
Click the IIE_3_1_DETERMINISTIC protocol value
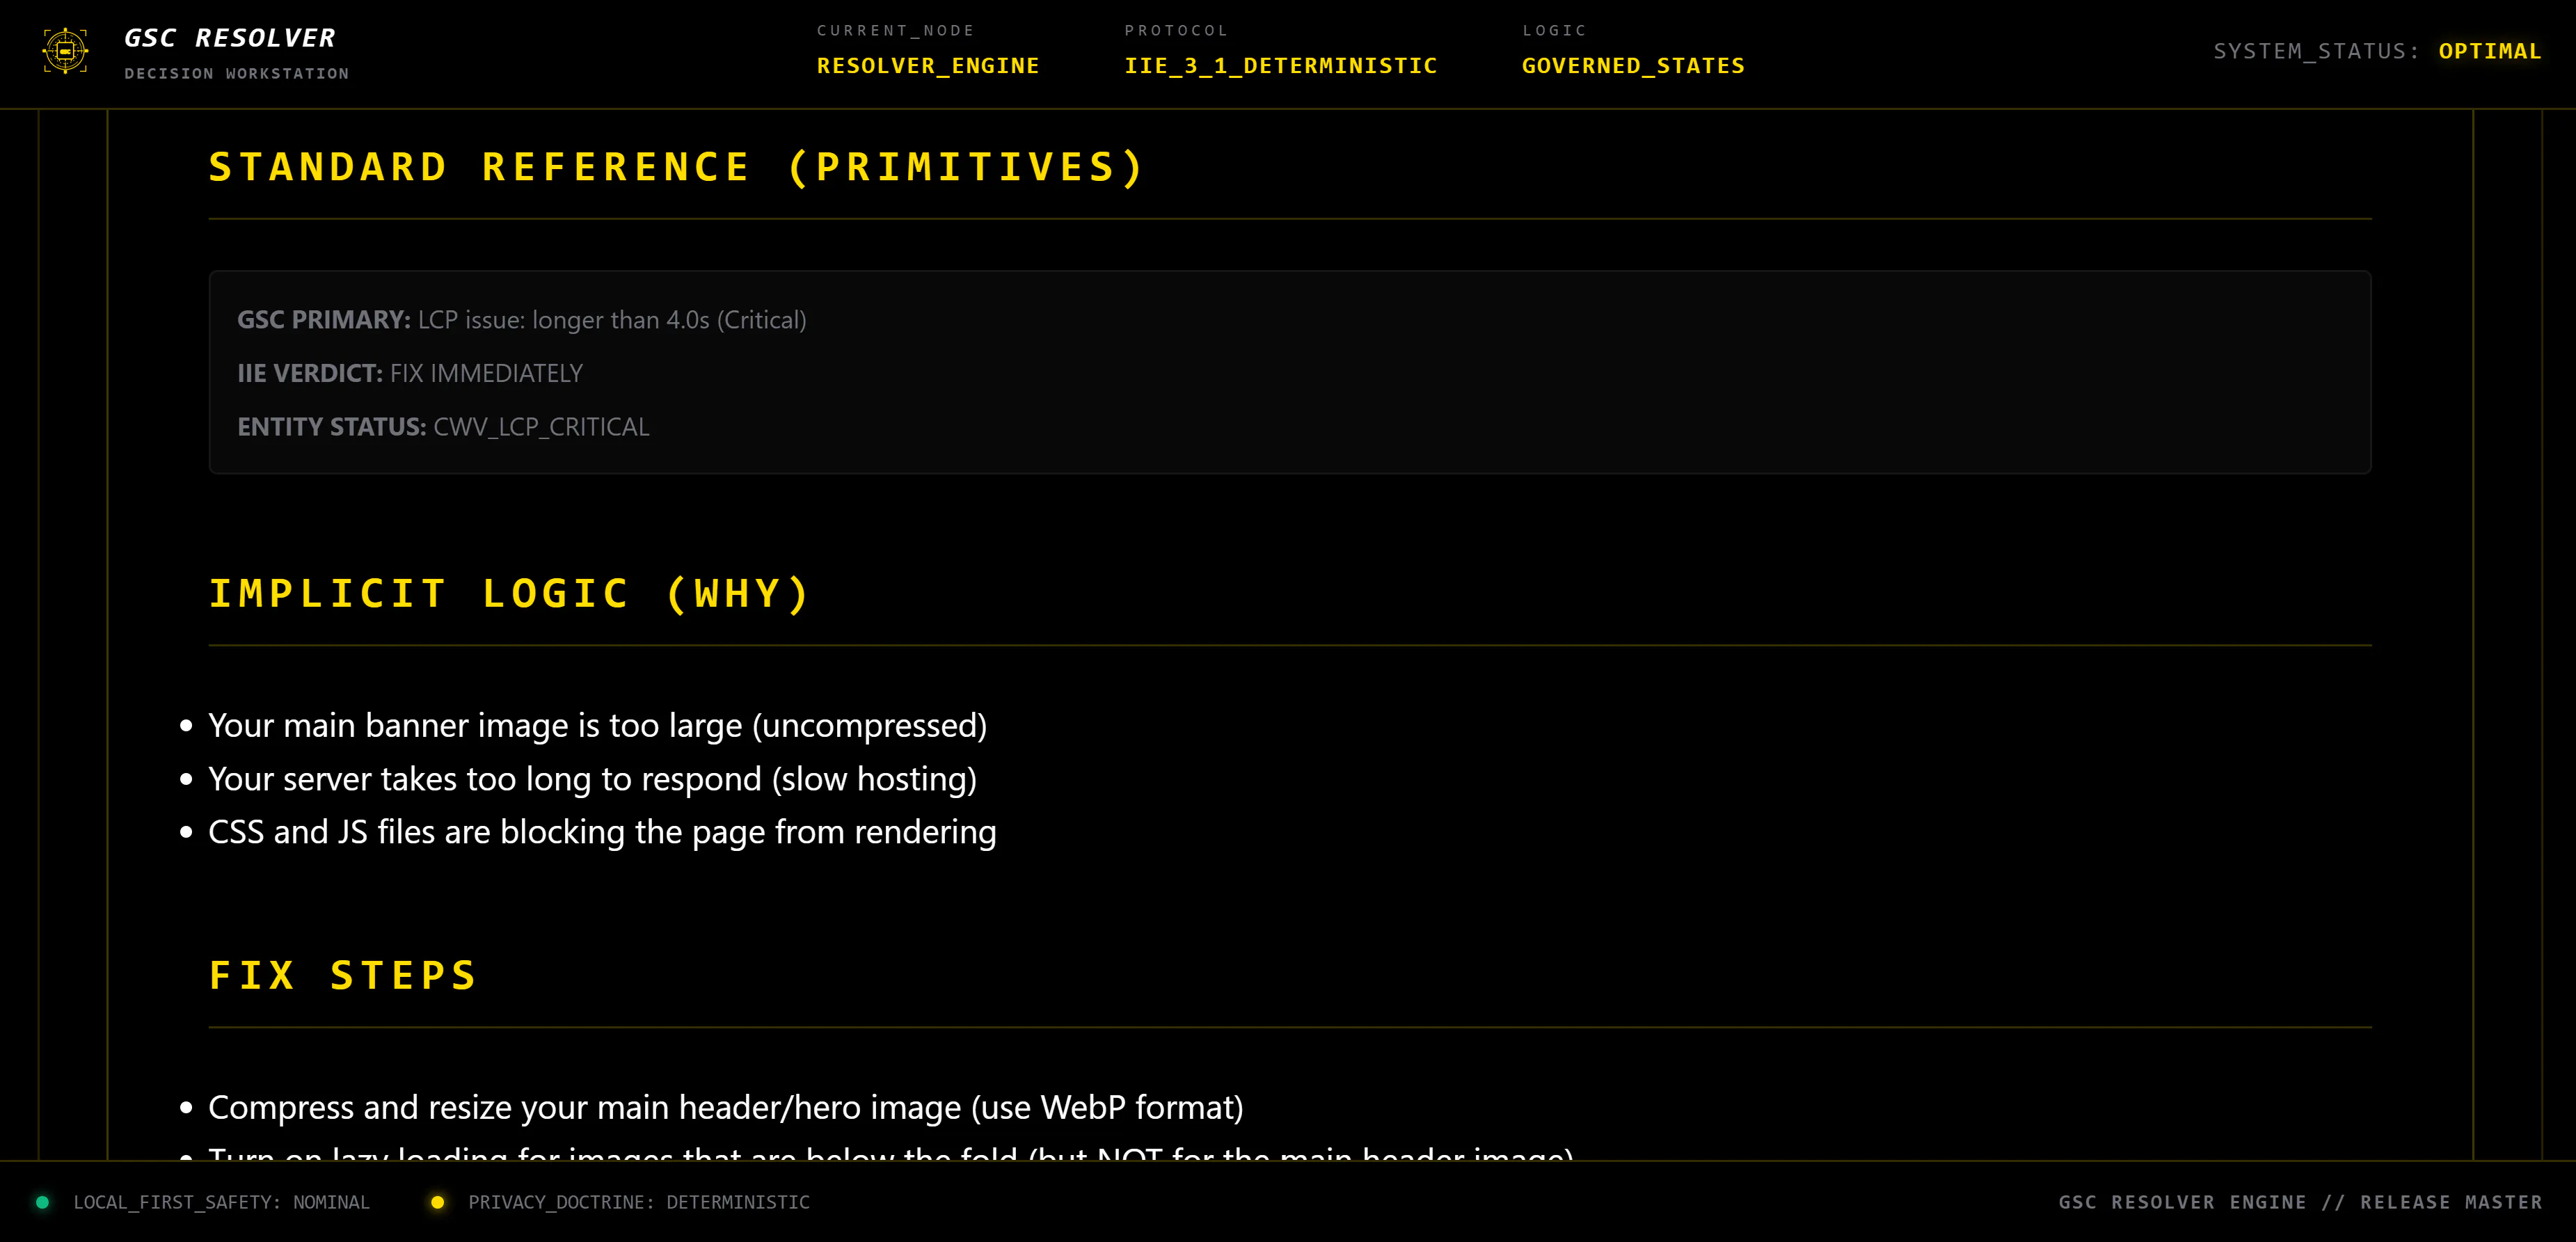(1281, 66)
